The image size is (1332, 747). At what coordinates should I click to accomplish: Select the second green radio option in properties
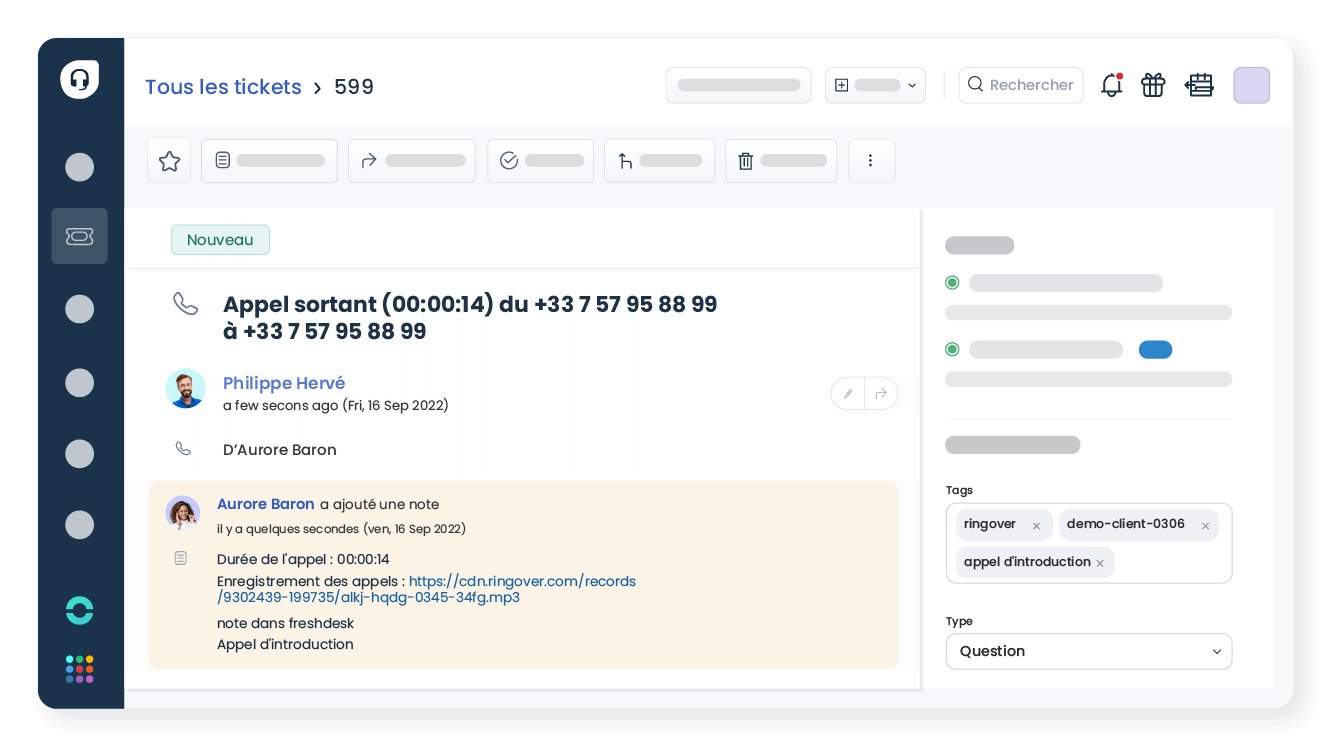pos(952,349)
